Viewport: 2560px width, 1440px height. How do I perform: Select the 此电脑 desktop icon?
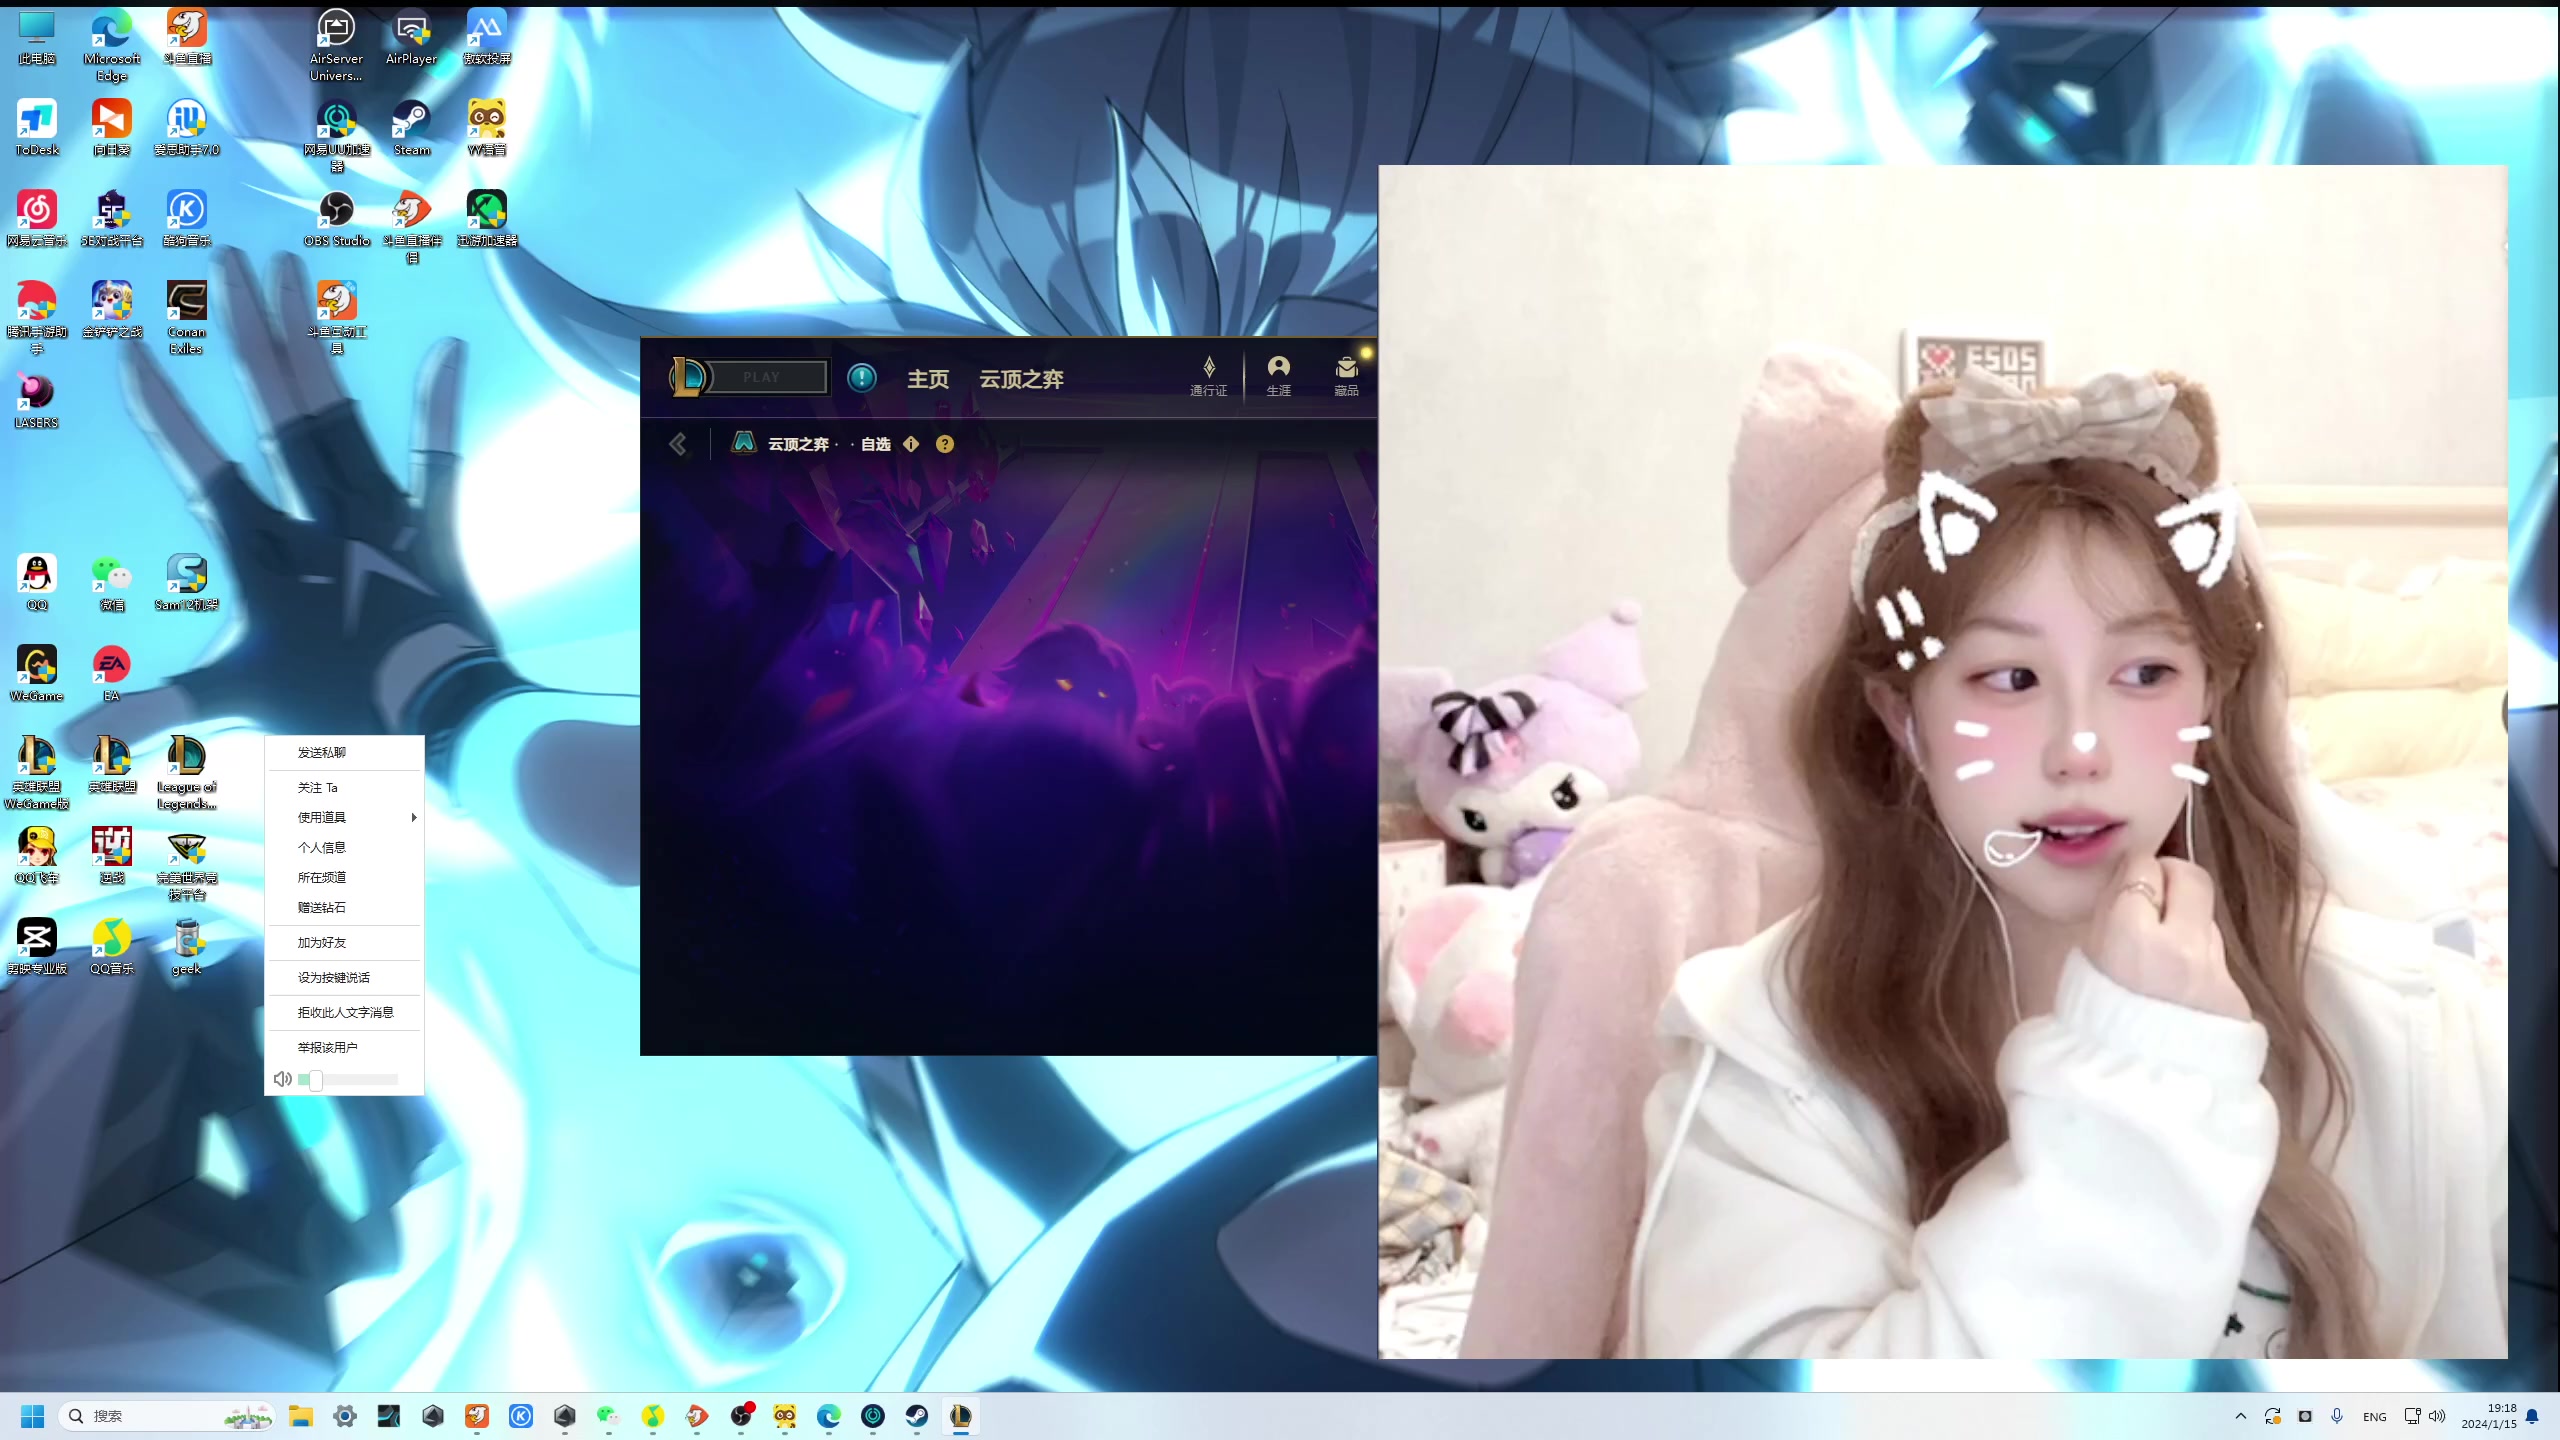click(37, 37)
